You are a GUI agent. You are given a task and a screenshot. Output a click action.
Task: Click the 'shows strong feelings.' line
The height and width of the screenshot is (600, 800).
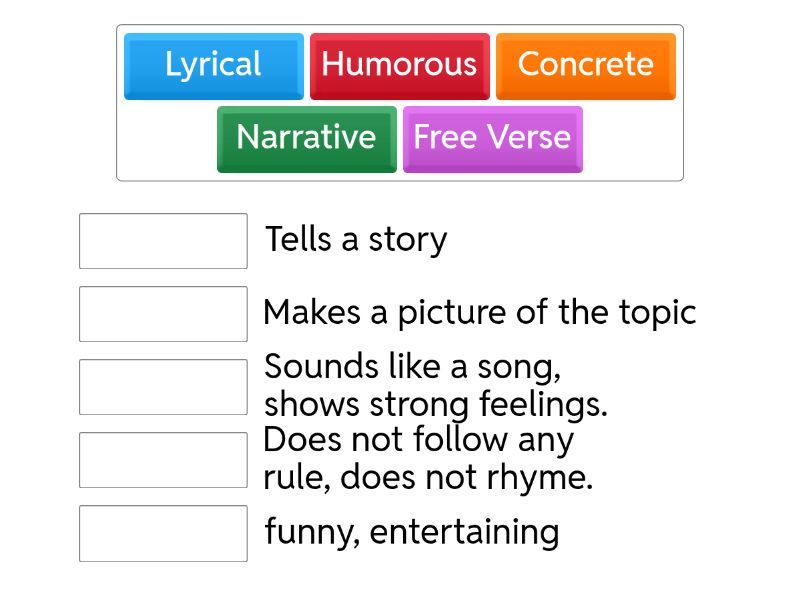[x=435, y=405]
